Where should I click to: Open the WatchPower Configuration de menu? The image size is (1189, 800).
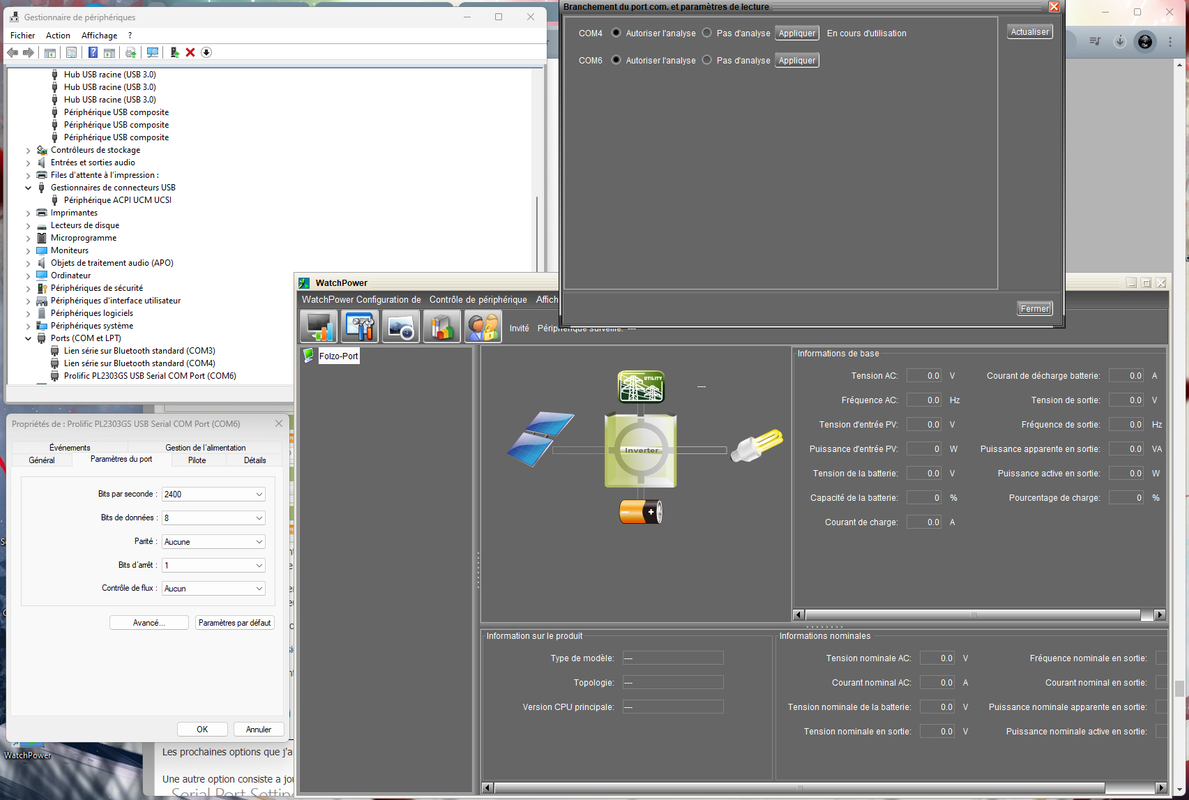pyautogui.click(x=361, y=300)
